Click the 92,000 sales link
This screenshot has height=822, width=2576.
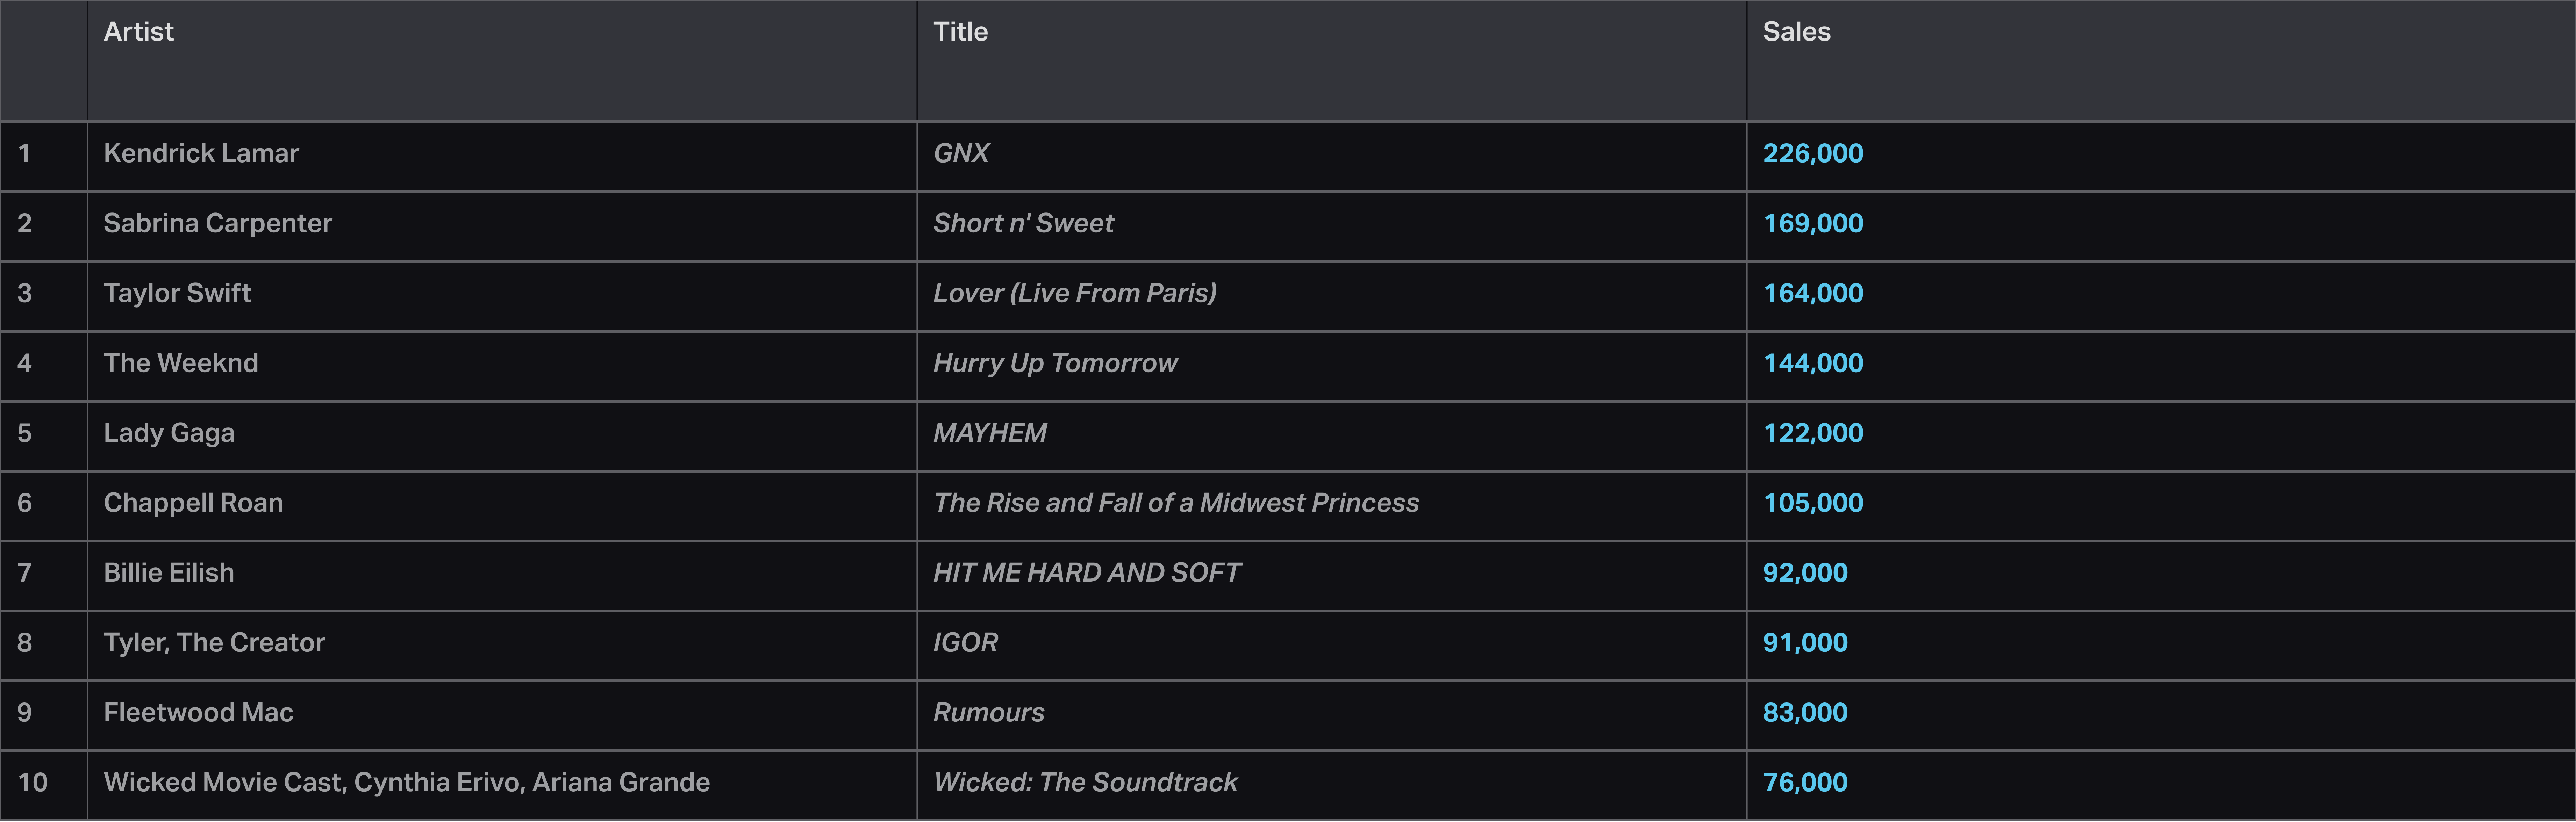pyautogui.click(x=1805, y=573)
